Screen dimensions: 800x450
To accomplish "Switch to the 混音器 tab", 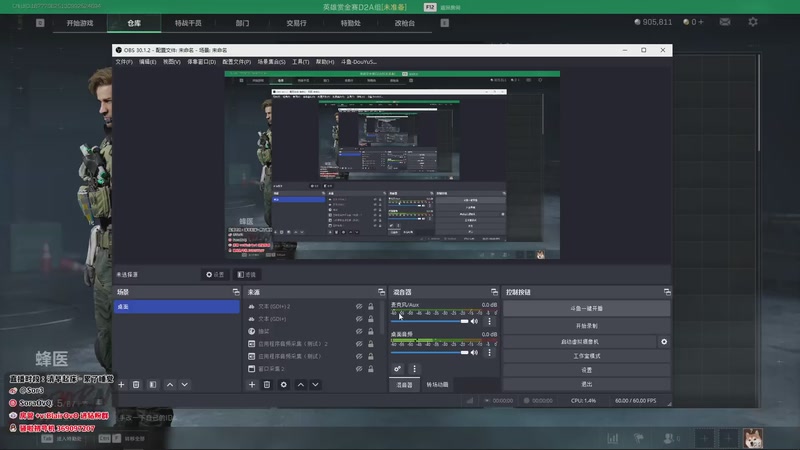I will click(x=405, y=385).
